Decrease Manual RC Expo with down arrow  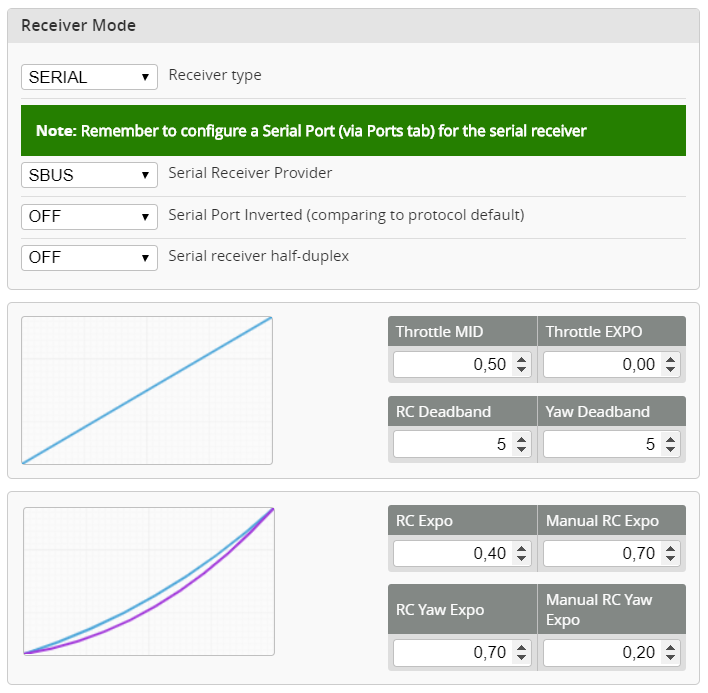pyautogui.click(x=670, y=558)
